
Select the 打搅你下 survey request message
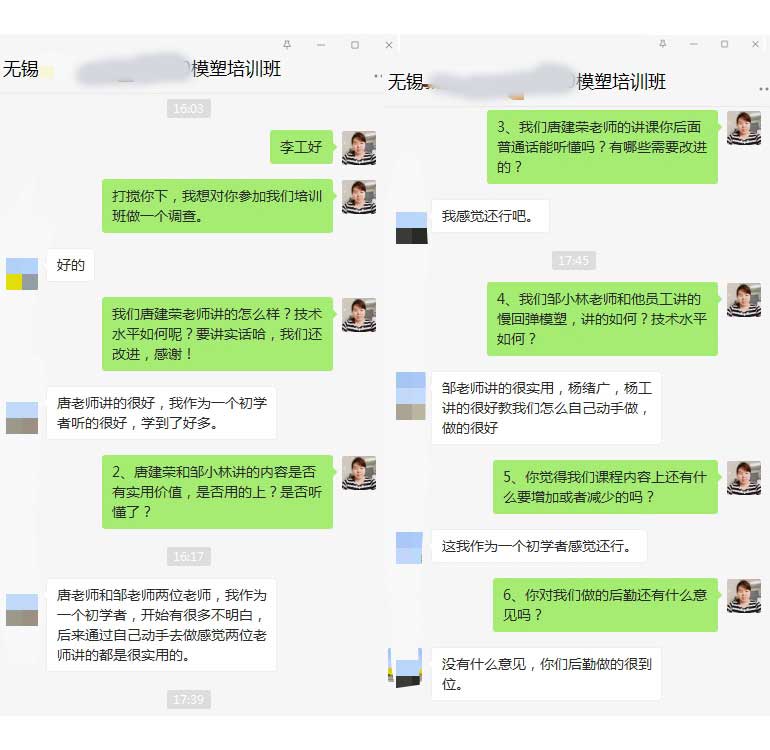[218, 206]
